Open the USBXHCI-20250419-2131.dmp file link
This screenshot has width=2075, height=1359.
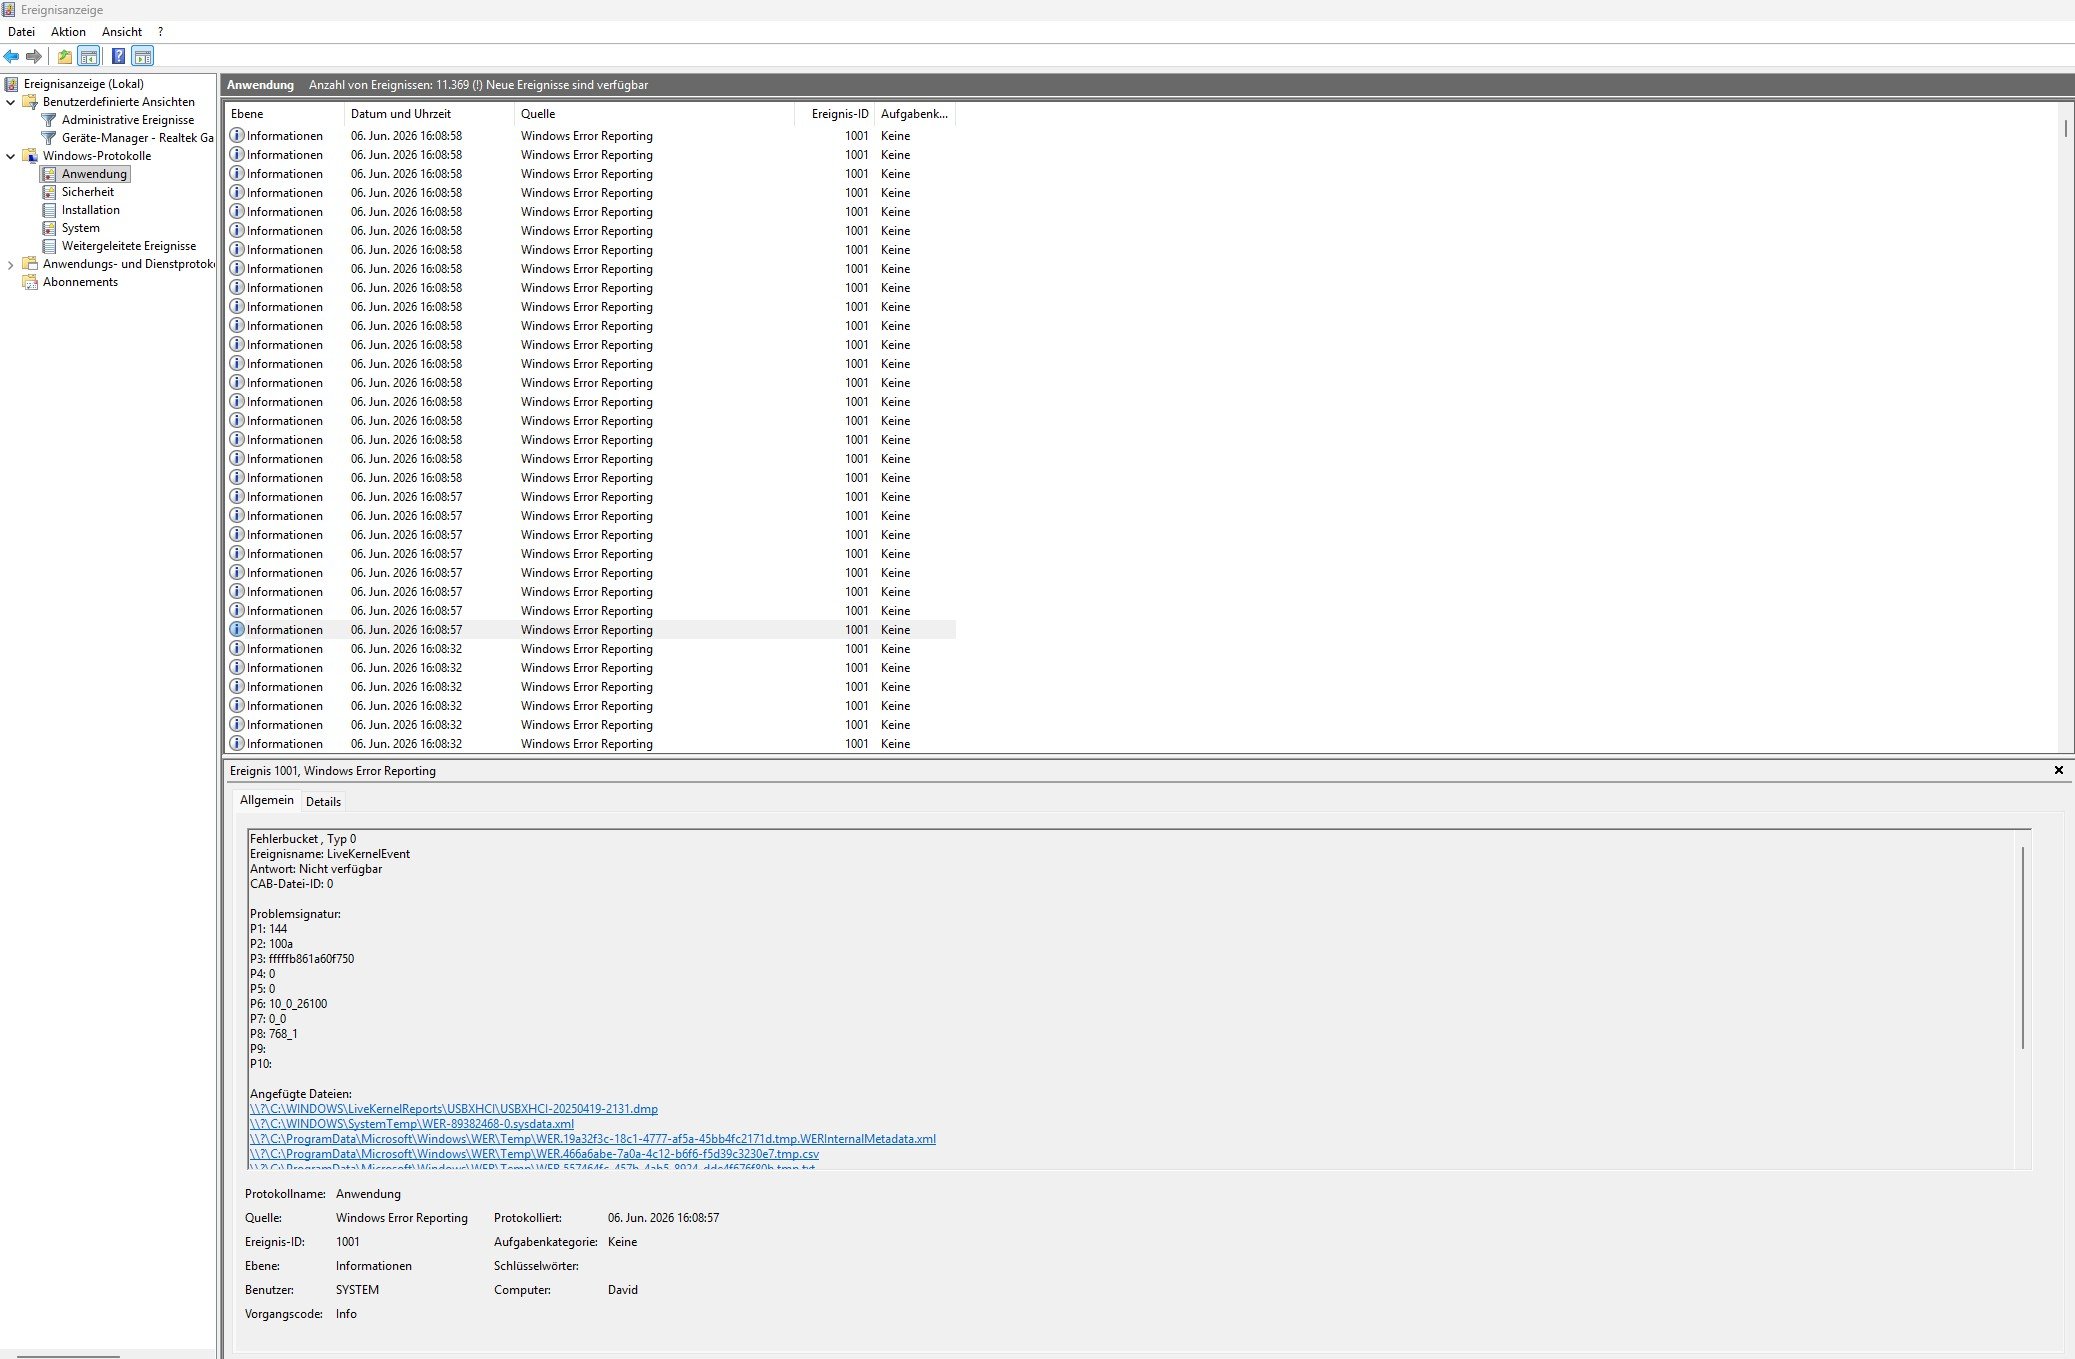click(x=454, y=1109)
